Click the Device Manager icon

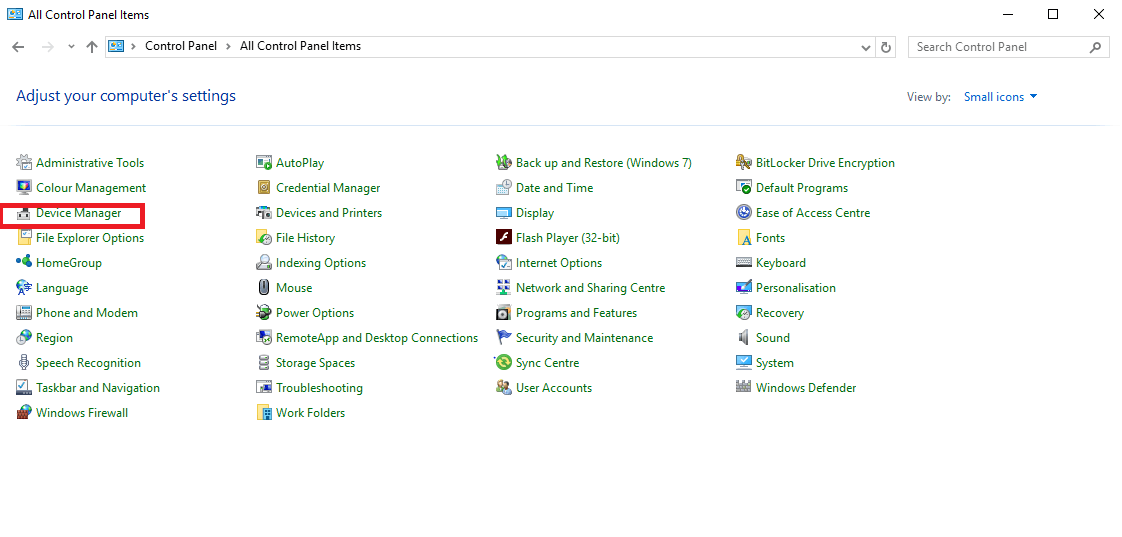tap(24, 213)
